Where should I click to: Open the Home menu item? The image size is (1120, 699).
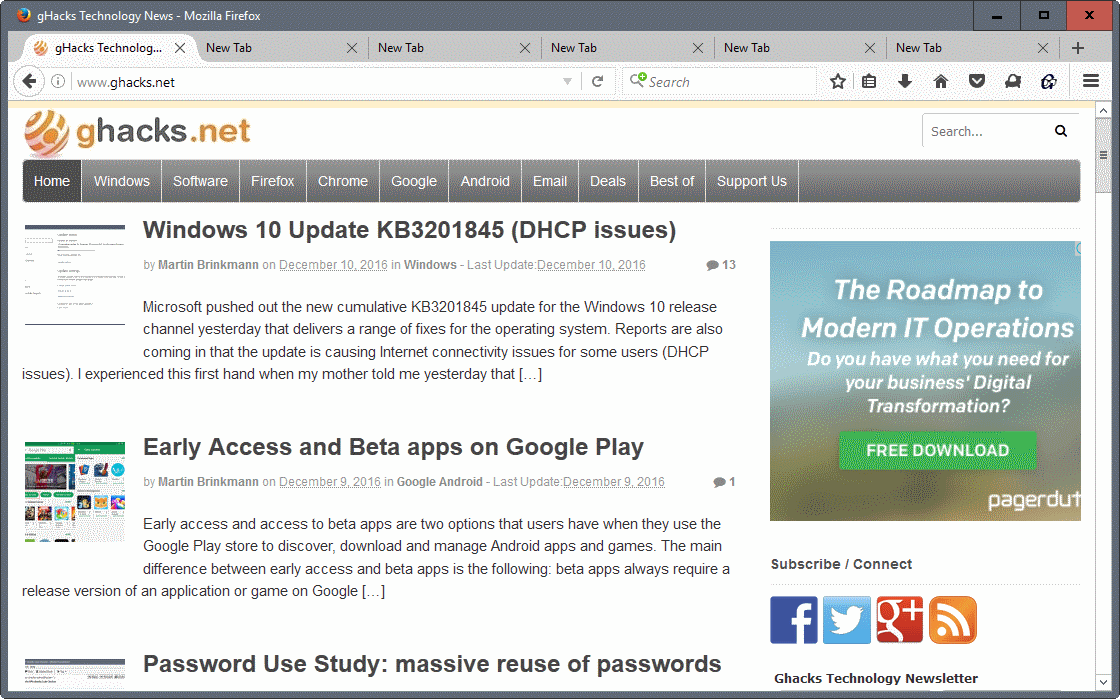[52, 181]
